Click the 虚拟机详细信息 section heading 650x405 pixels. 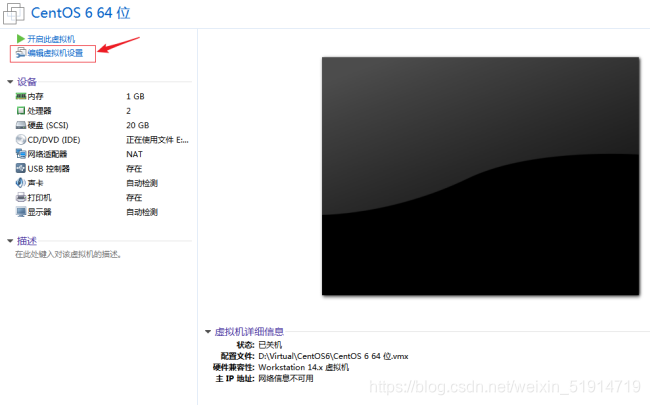tap(249, 332)
